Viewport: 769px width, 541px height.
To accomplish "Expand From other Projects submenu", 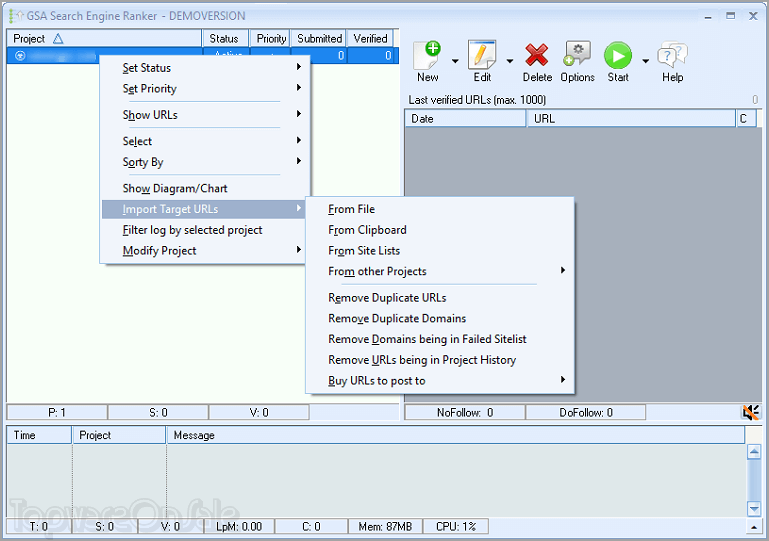I will click(440, 271).
